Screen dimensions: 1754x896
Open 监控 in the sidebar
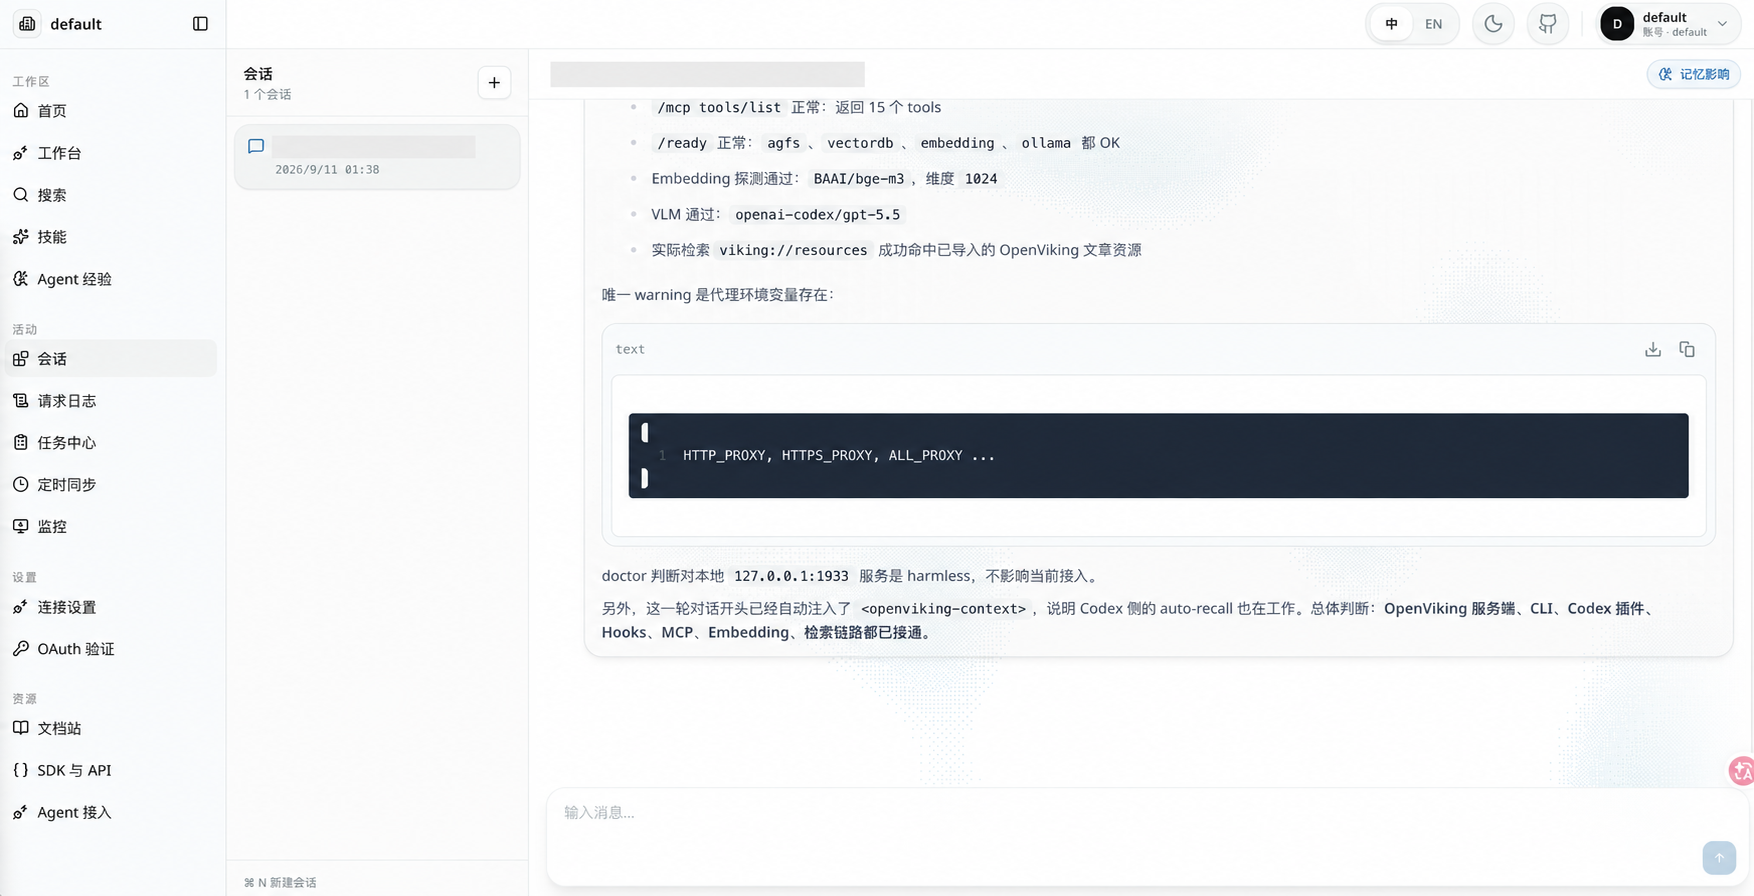coord(110,526)
